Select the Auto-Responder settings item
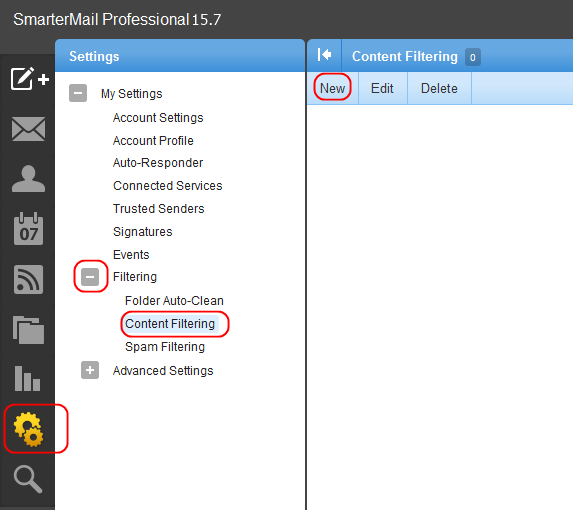The image size is (573, 510). tap(158, 163)
